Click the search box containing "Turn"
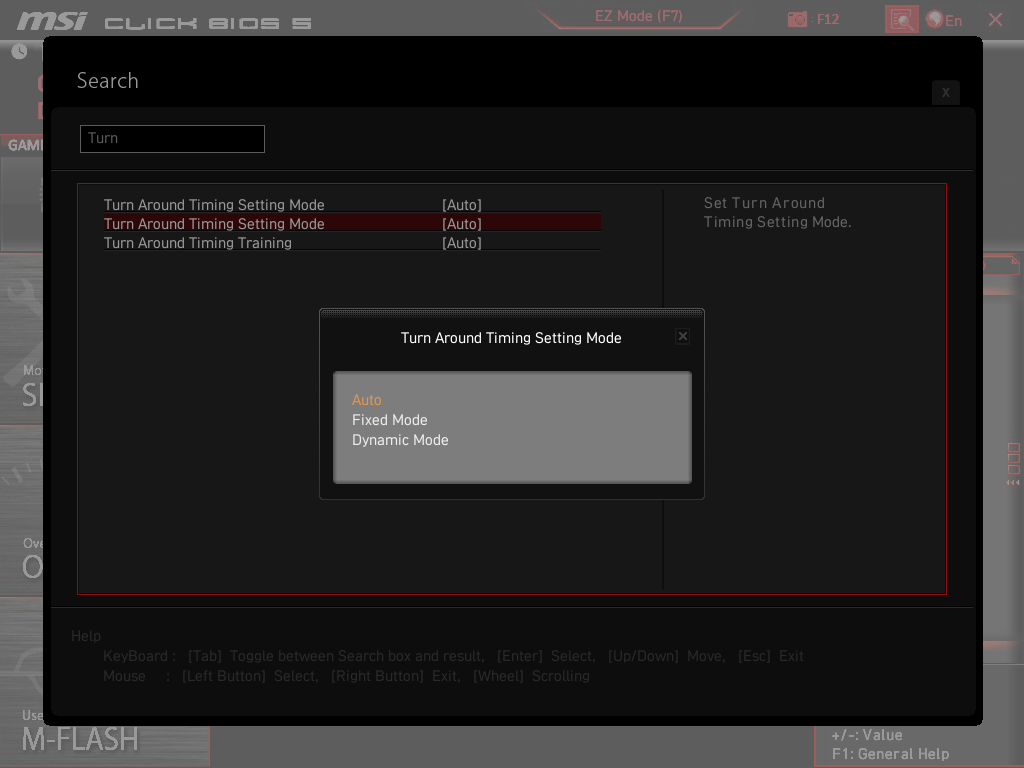The height and width of the screenshot is (768, 1024). 172,138
